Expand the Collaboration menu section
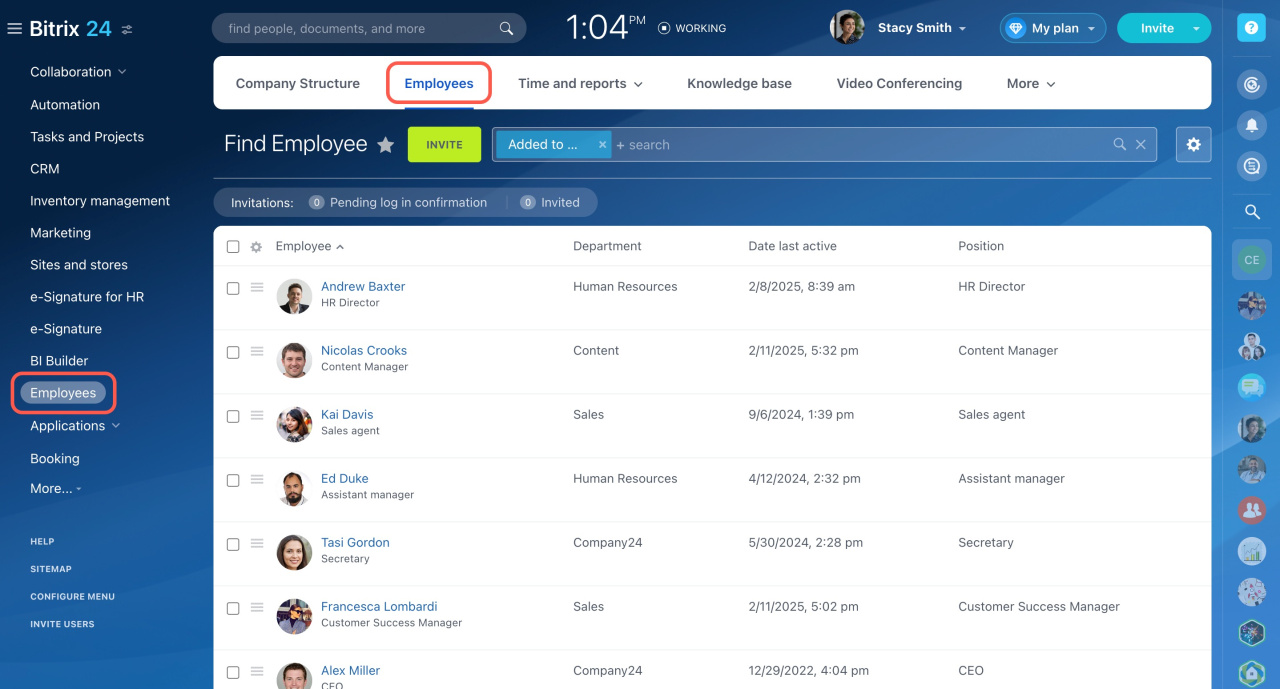 pos(78,72)
